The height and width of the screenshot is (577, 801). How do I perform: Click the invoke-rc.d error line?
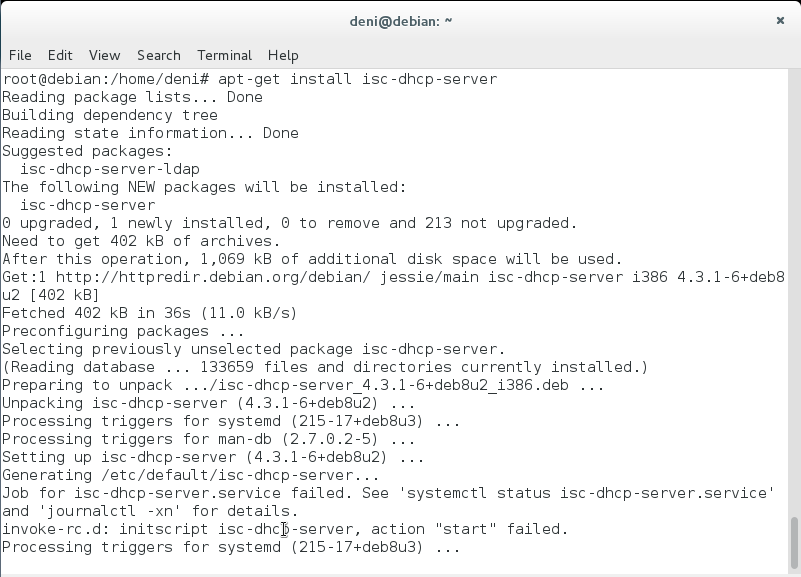coord(285,529)
